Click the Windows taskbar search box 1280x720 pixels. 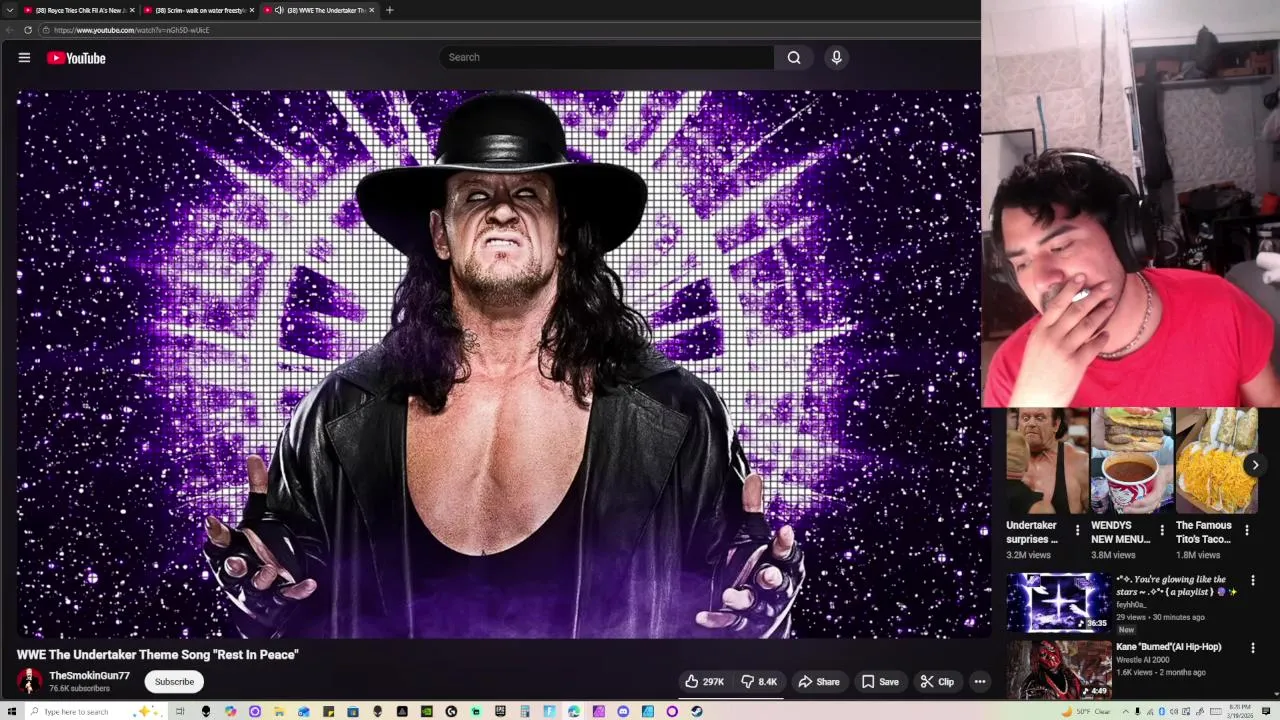coord(96,711)
